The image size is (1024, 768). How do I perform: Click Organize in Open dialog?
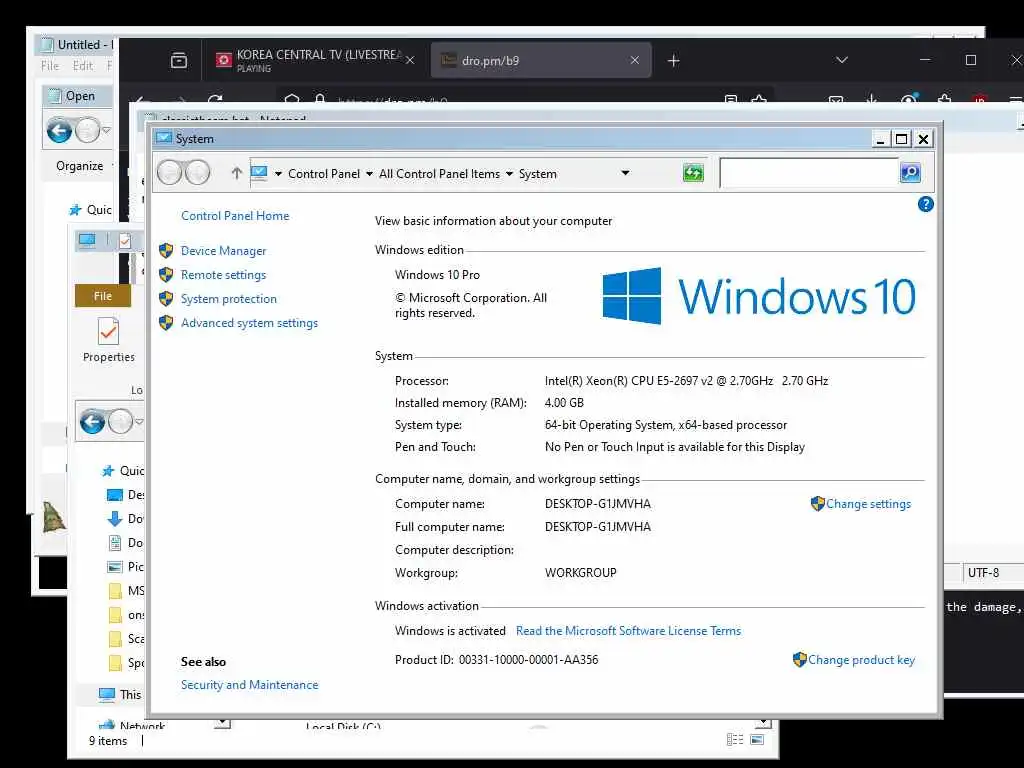coord(80,166)
